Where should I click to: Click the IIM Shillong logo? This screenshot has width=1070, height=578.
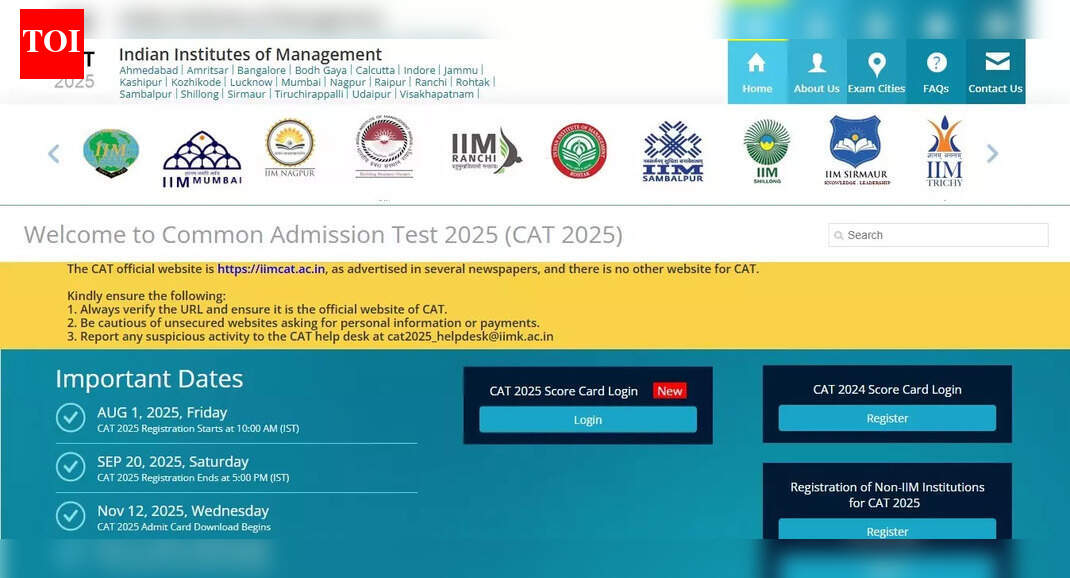click(x=766, y=150)
